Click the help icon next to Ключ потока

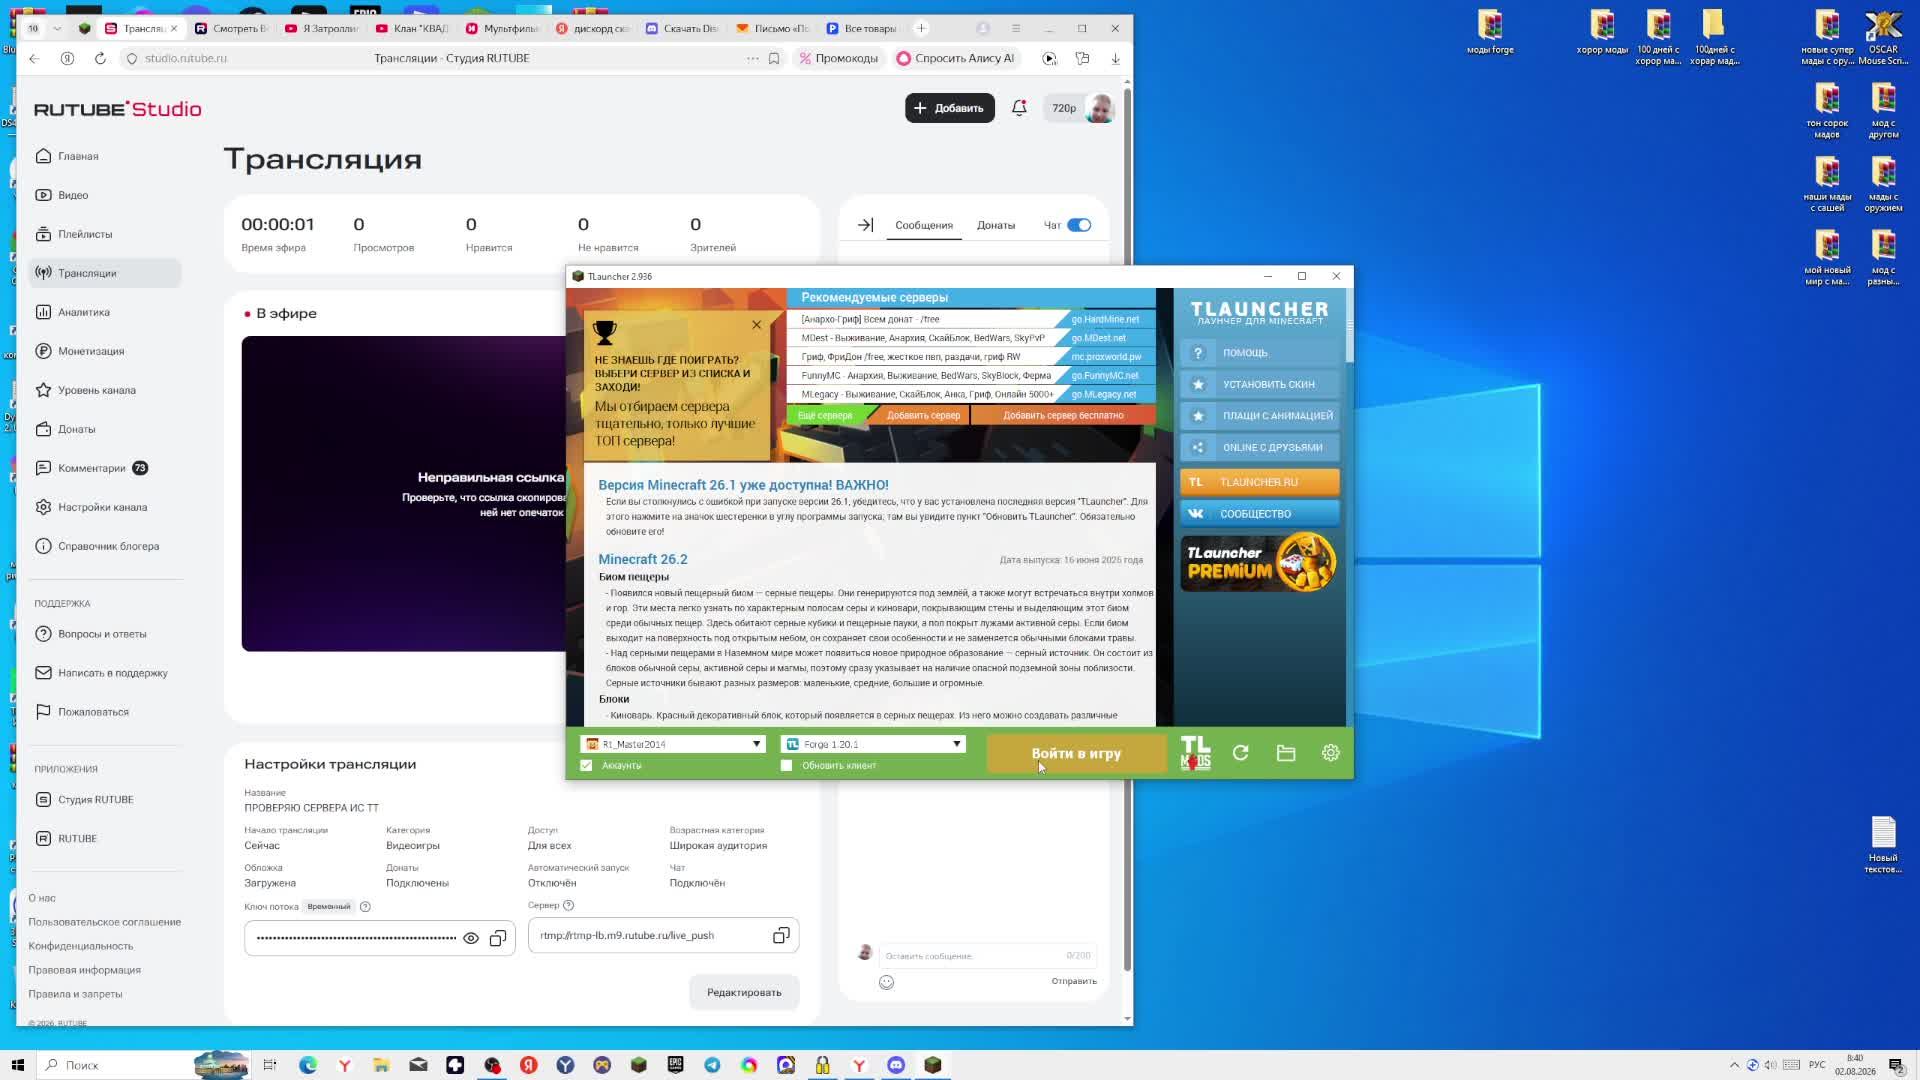click(365, 907)
